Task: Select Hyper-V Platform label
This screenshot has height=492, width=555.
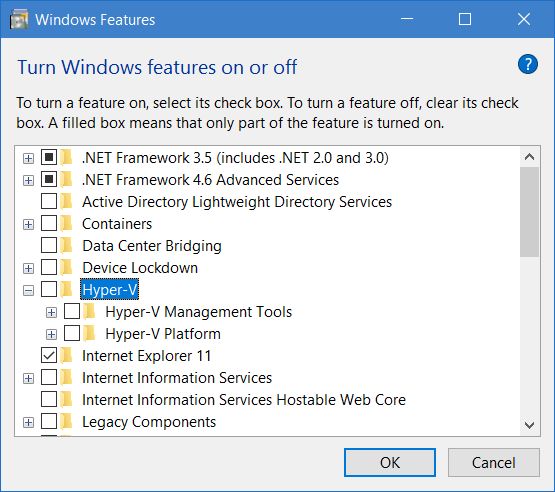Action: point(163,334)
